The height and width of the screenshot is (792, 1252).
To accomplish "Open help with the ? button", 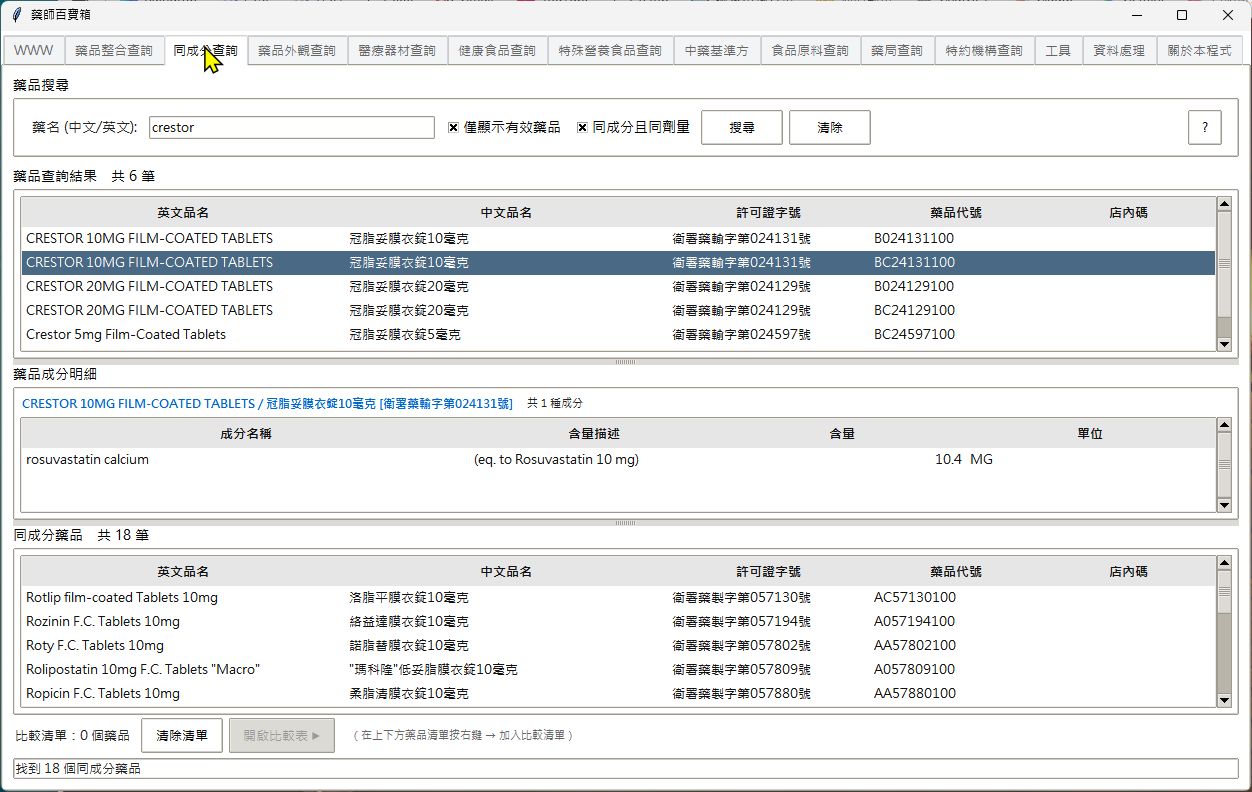I will click(x=1204, y=128).
